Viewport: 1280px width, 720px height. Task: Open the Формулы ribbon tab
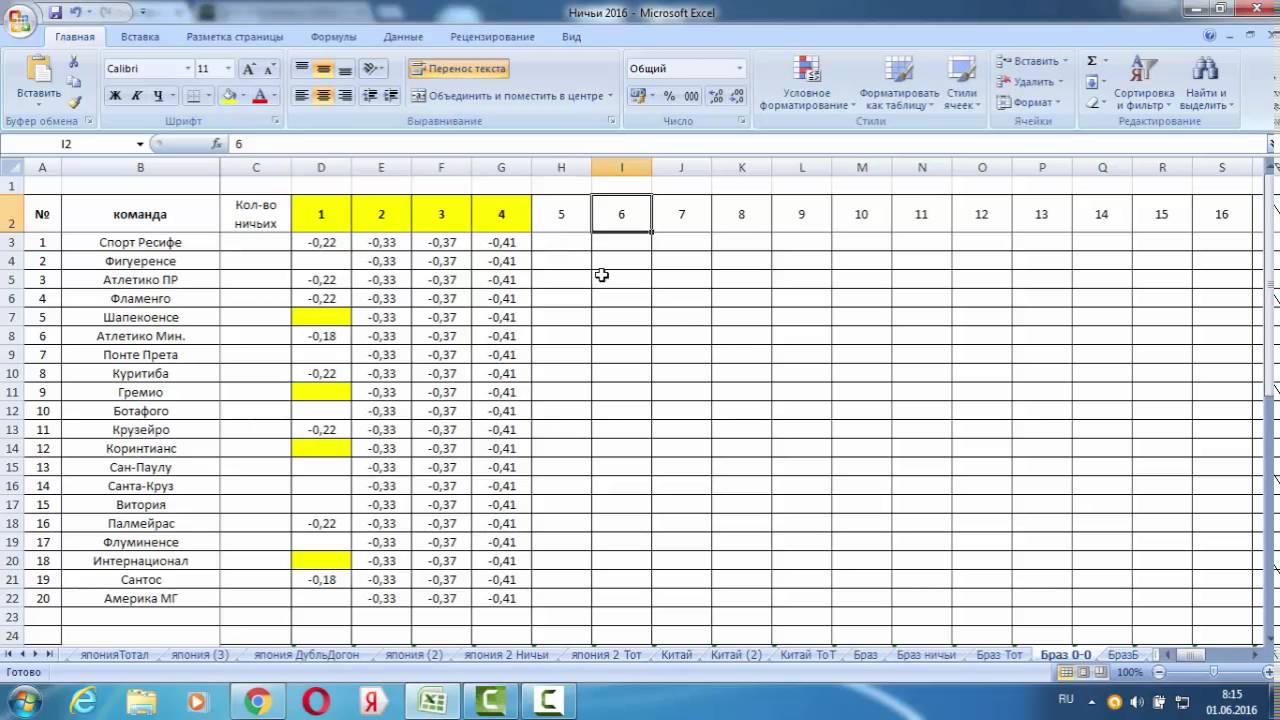(333, 37)
